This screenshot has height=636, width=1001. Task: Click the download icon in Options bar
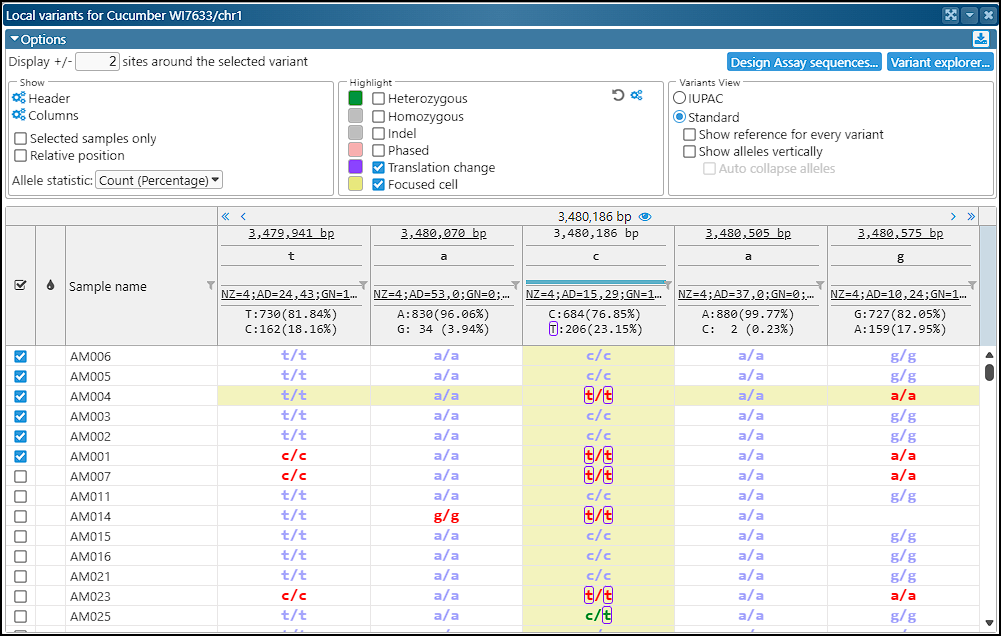980,39
